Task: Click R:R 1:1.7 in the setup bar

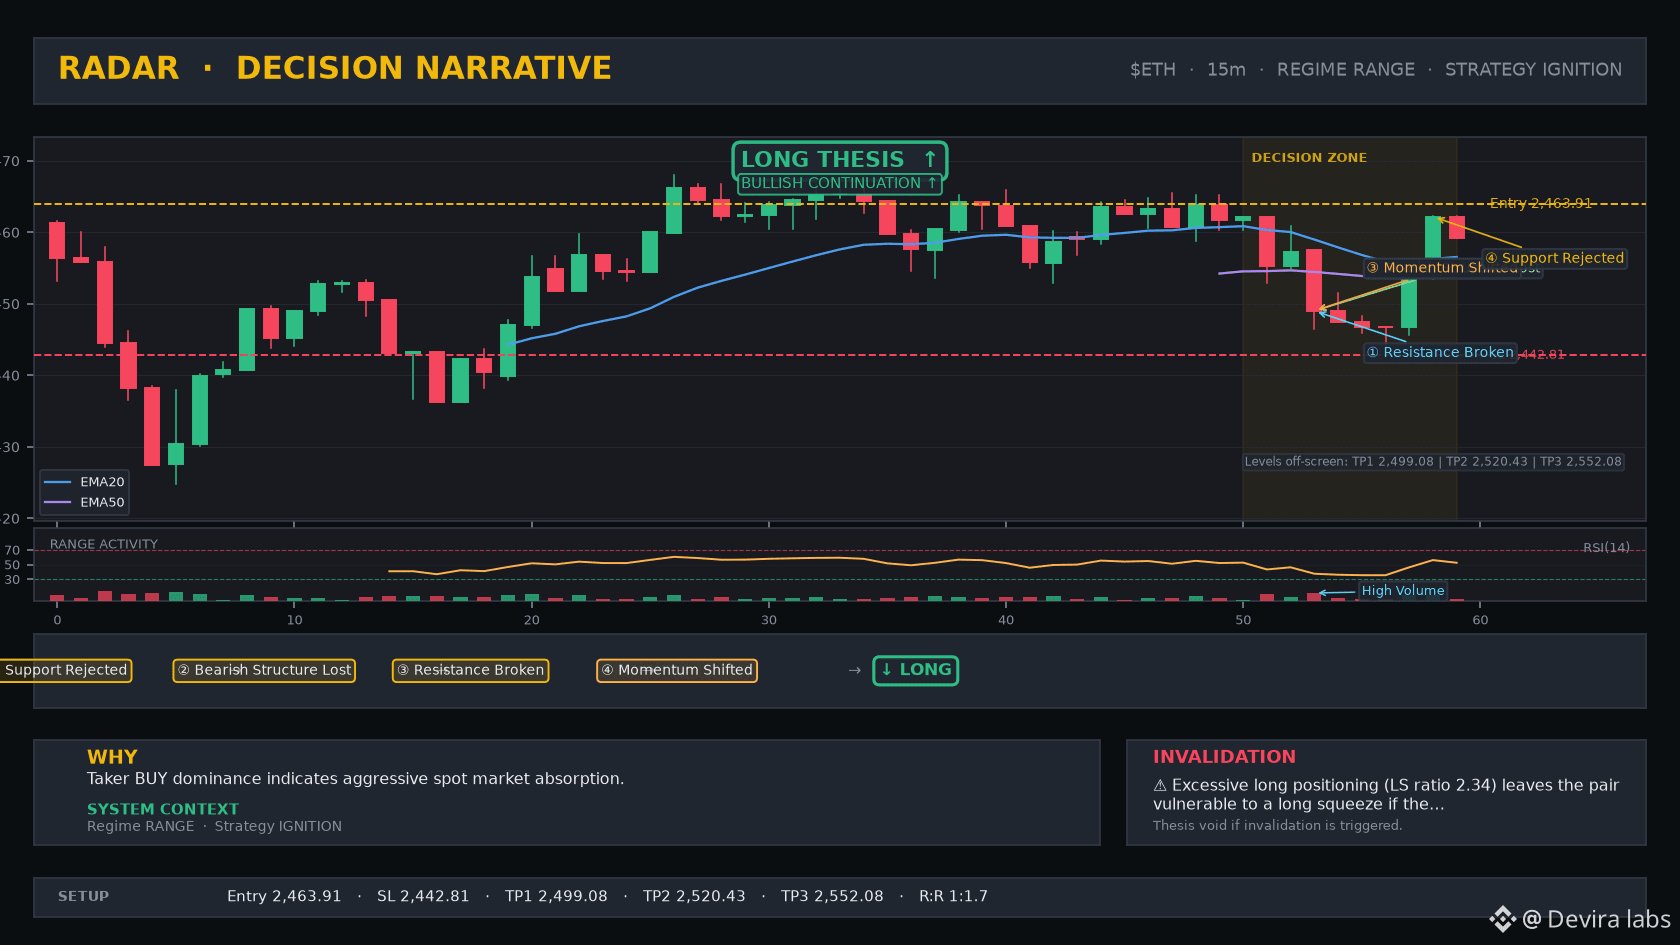Action: 953,897
